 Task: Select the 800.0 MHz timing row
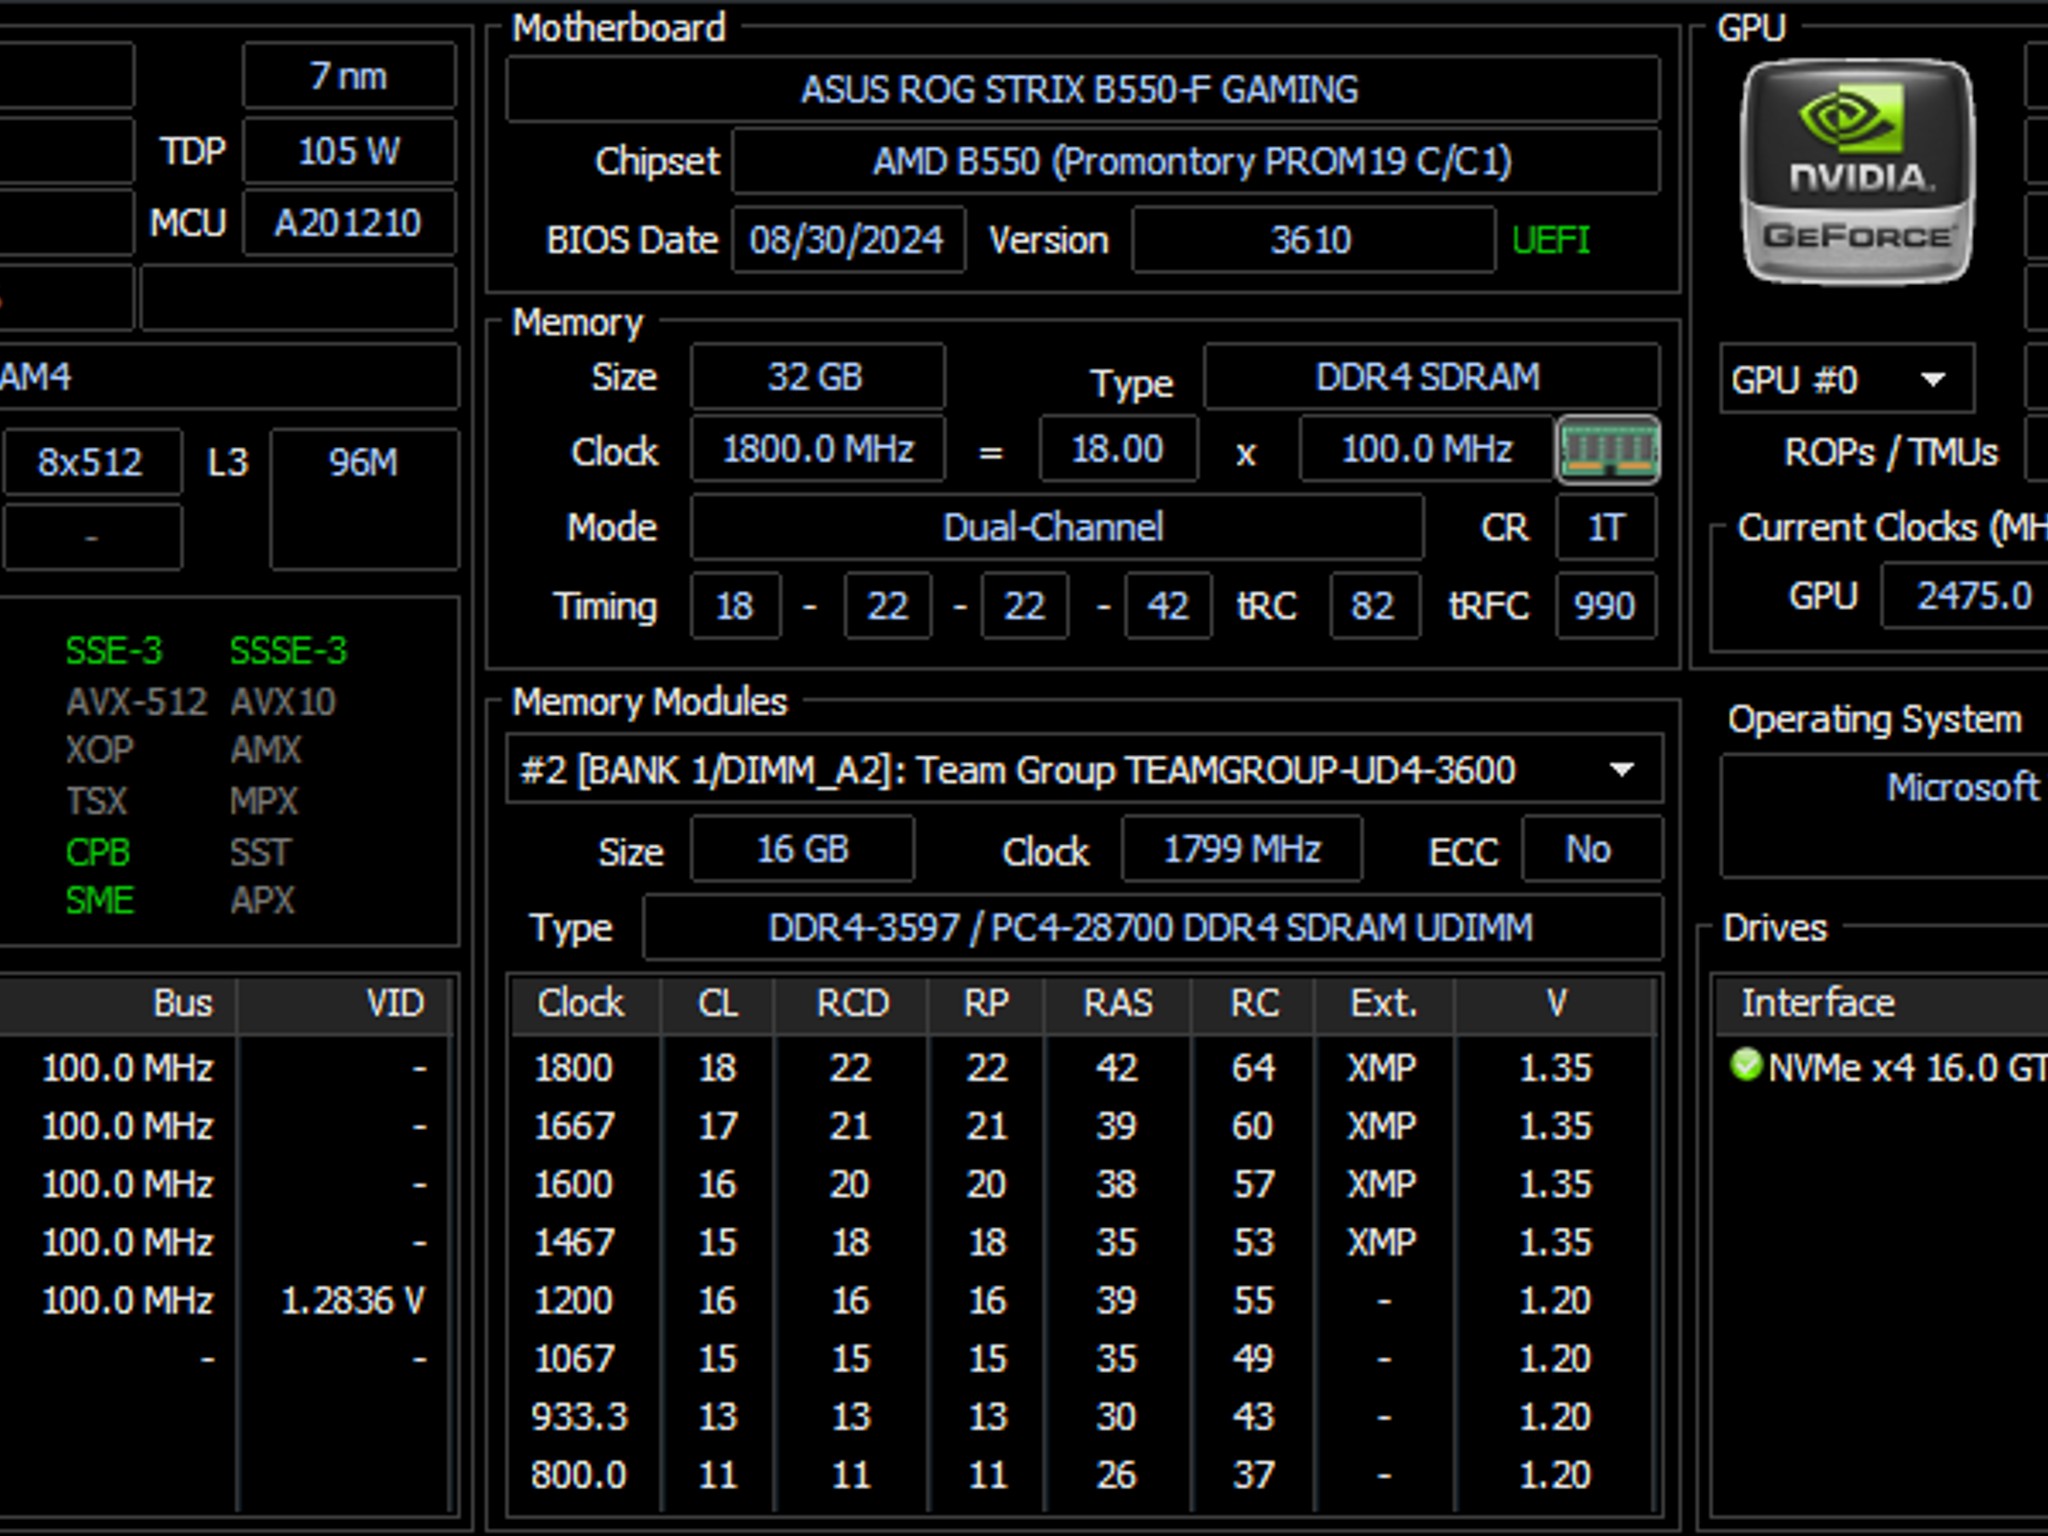pyautogui.click(x=1084, y=1475)
